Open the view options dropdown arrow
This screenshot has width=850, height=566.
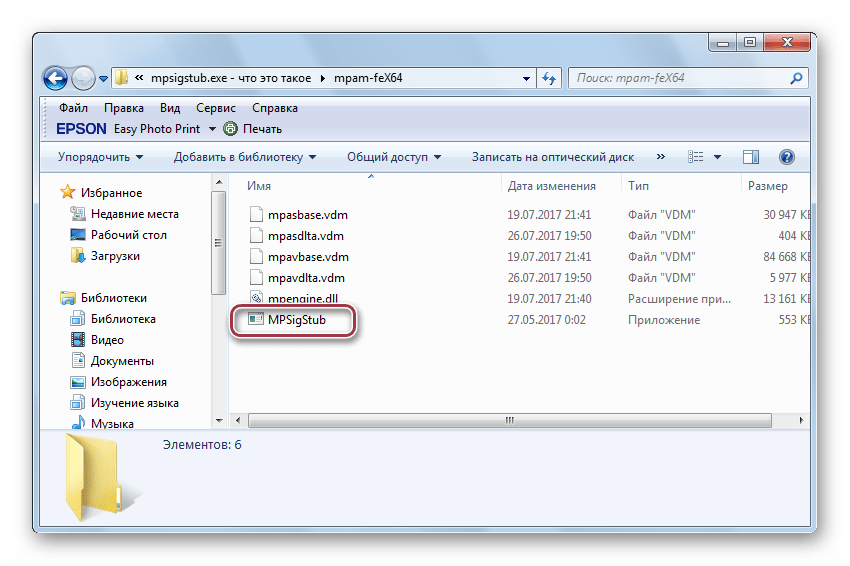(717, 157)
